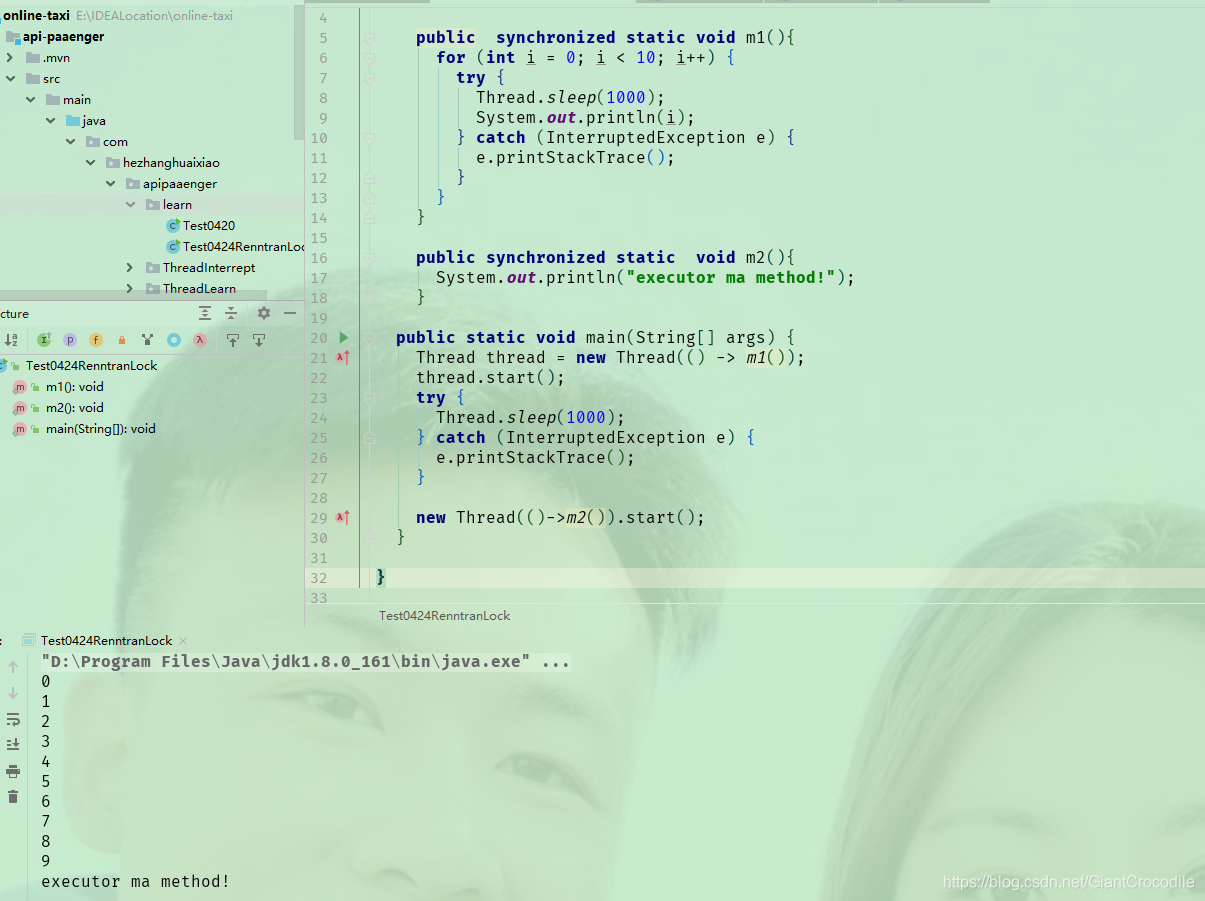The height and width of the screenshot is (901, 1205).
Task: Collapse the main folder
Action: click(30, 100)
